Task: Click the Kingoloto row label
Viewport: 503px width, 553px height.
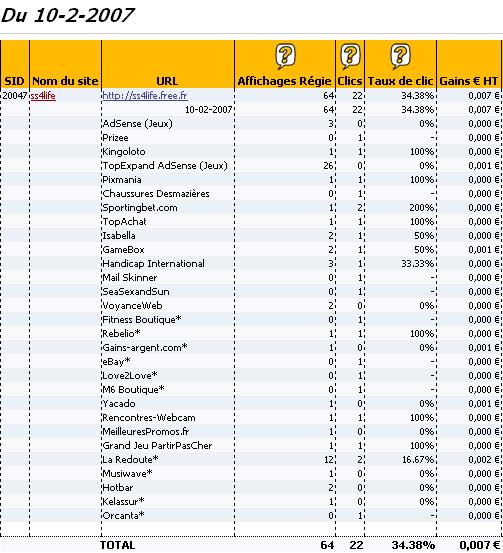Action: 124,152
